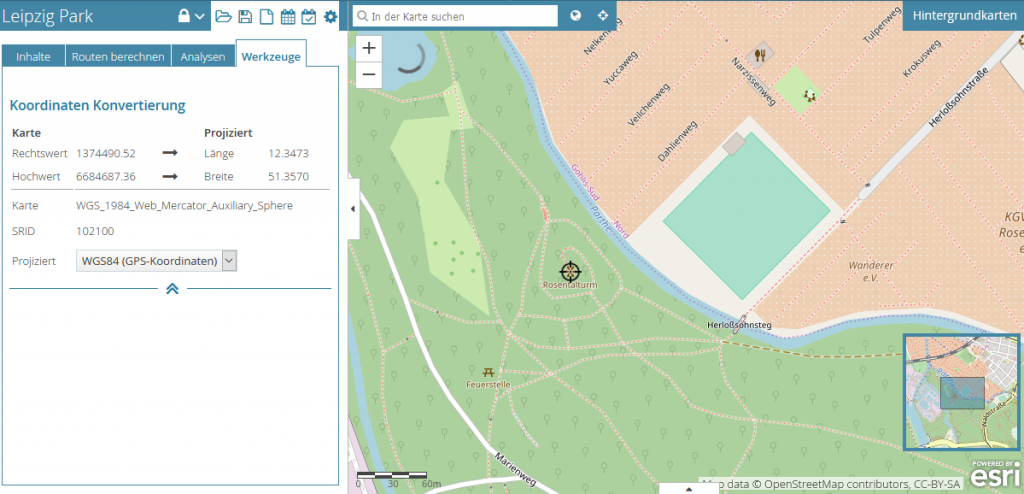
Task: Open the calendar grid icon
Action: tap(287, 16)
